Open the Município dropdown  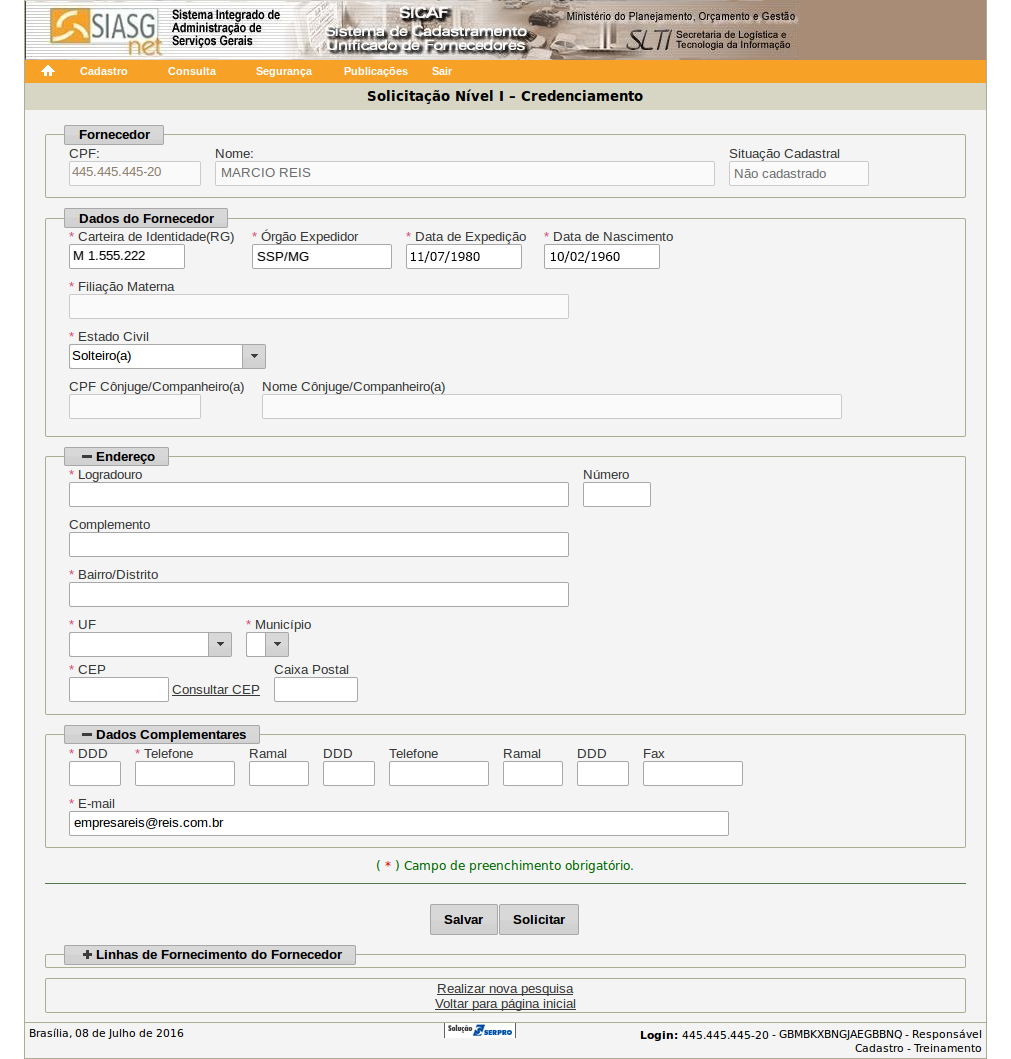(267, 644)
